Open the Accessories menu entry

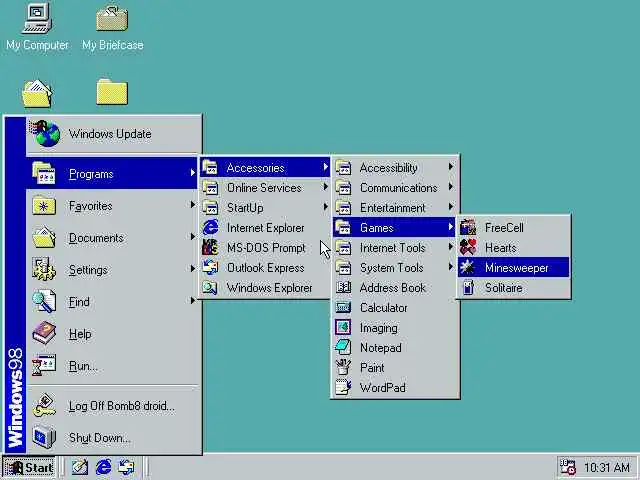265,167
